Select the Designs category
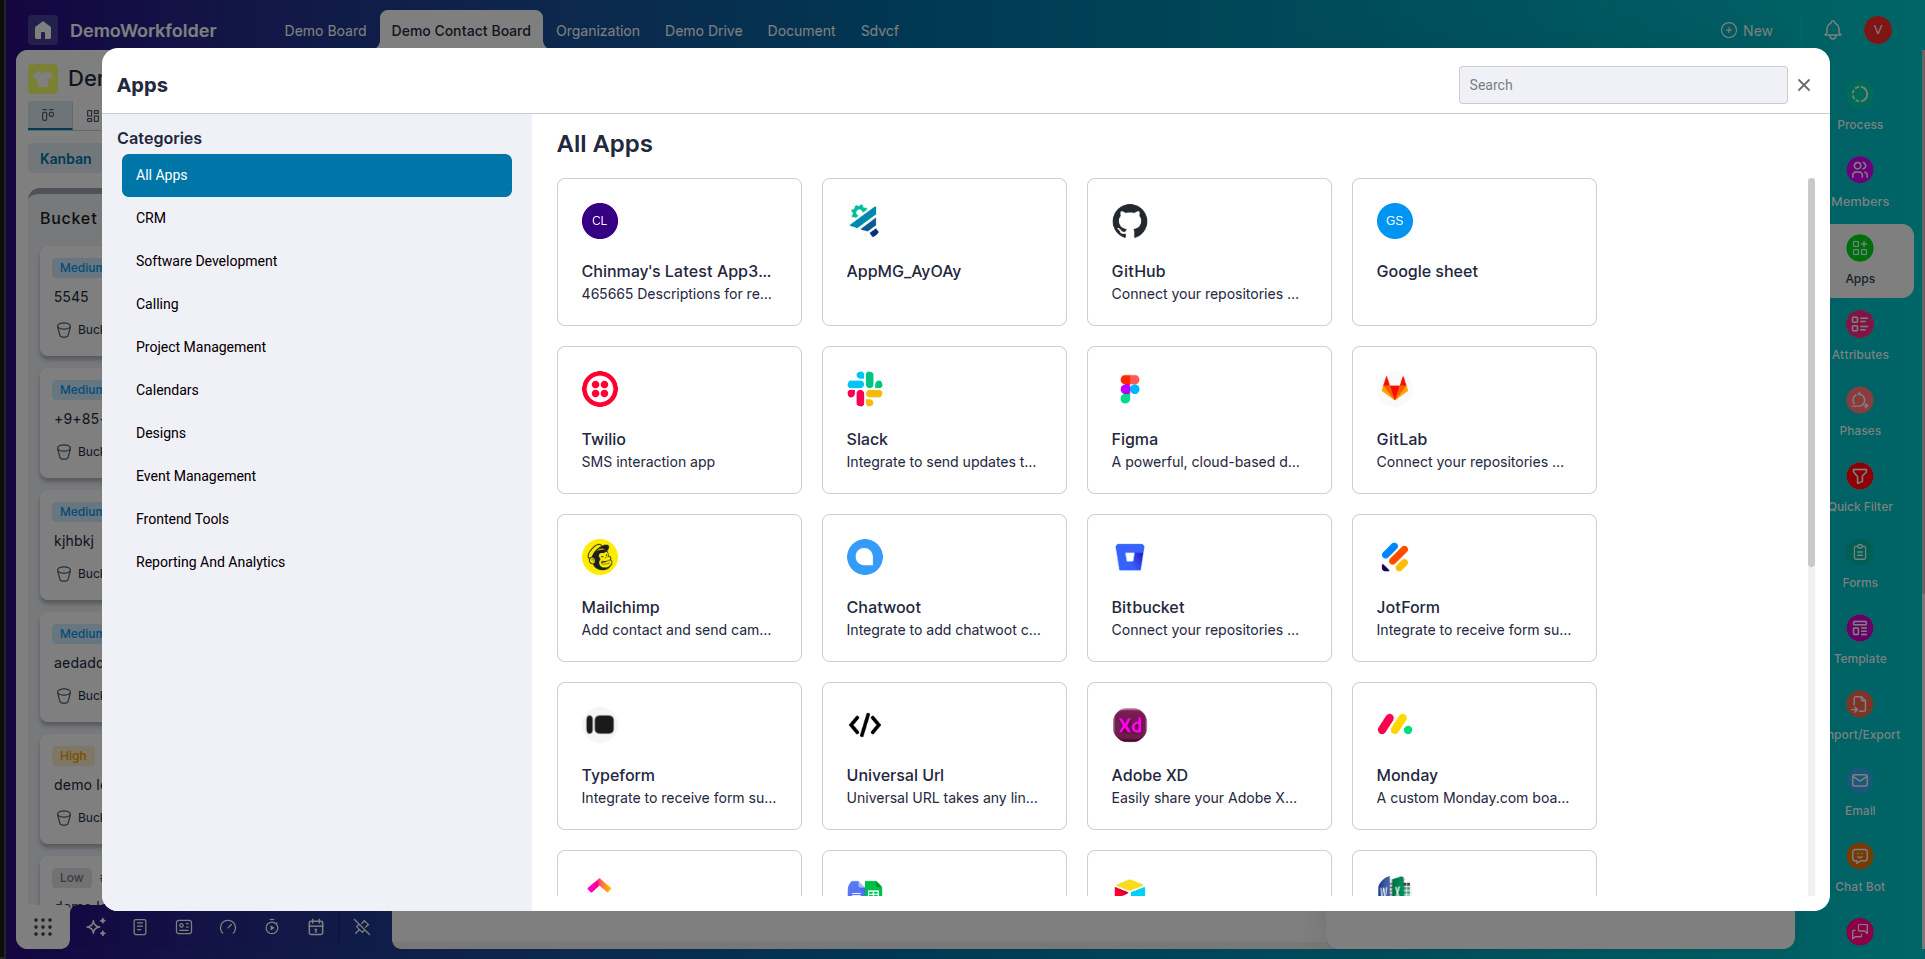Image resolution: width=1925 pixels, height=959 pixels. coord(317,433)
